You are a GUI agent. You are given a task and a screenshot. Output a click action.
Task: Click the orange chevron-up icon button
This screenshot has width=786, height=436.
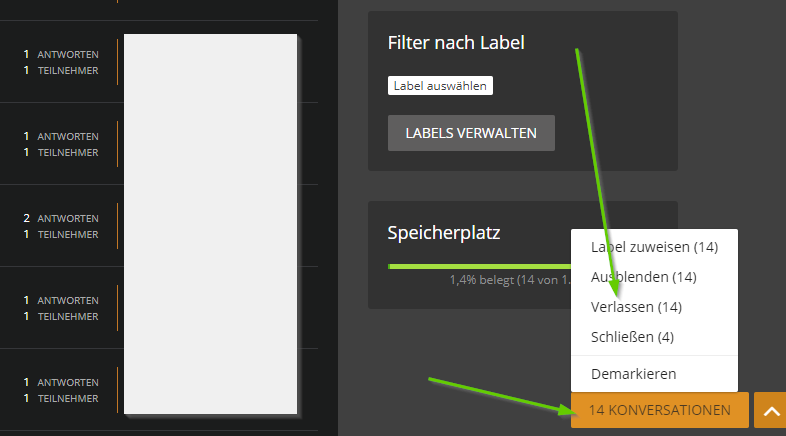[770, 410]
